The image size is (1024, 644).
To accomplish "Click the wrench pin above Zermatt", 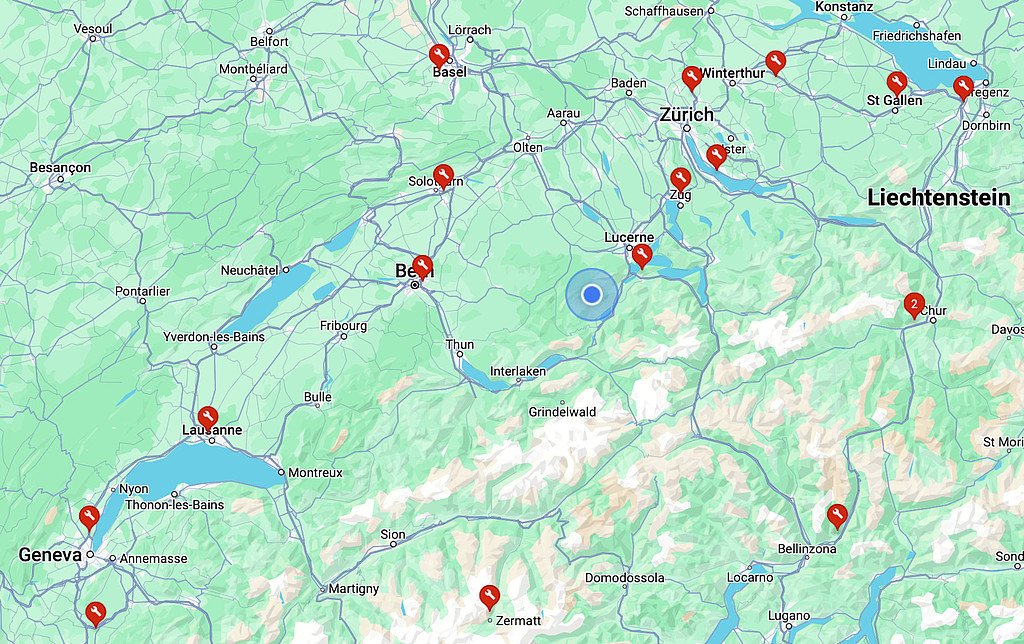I will 489,597.
